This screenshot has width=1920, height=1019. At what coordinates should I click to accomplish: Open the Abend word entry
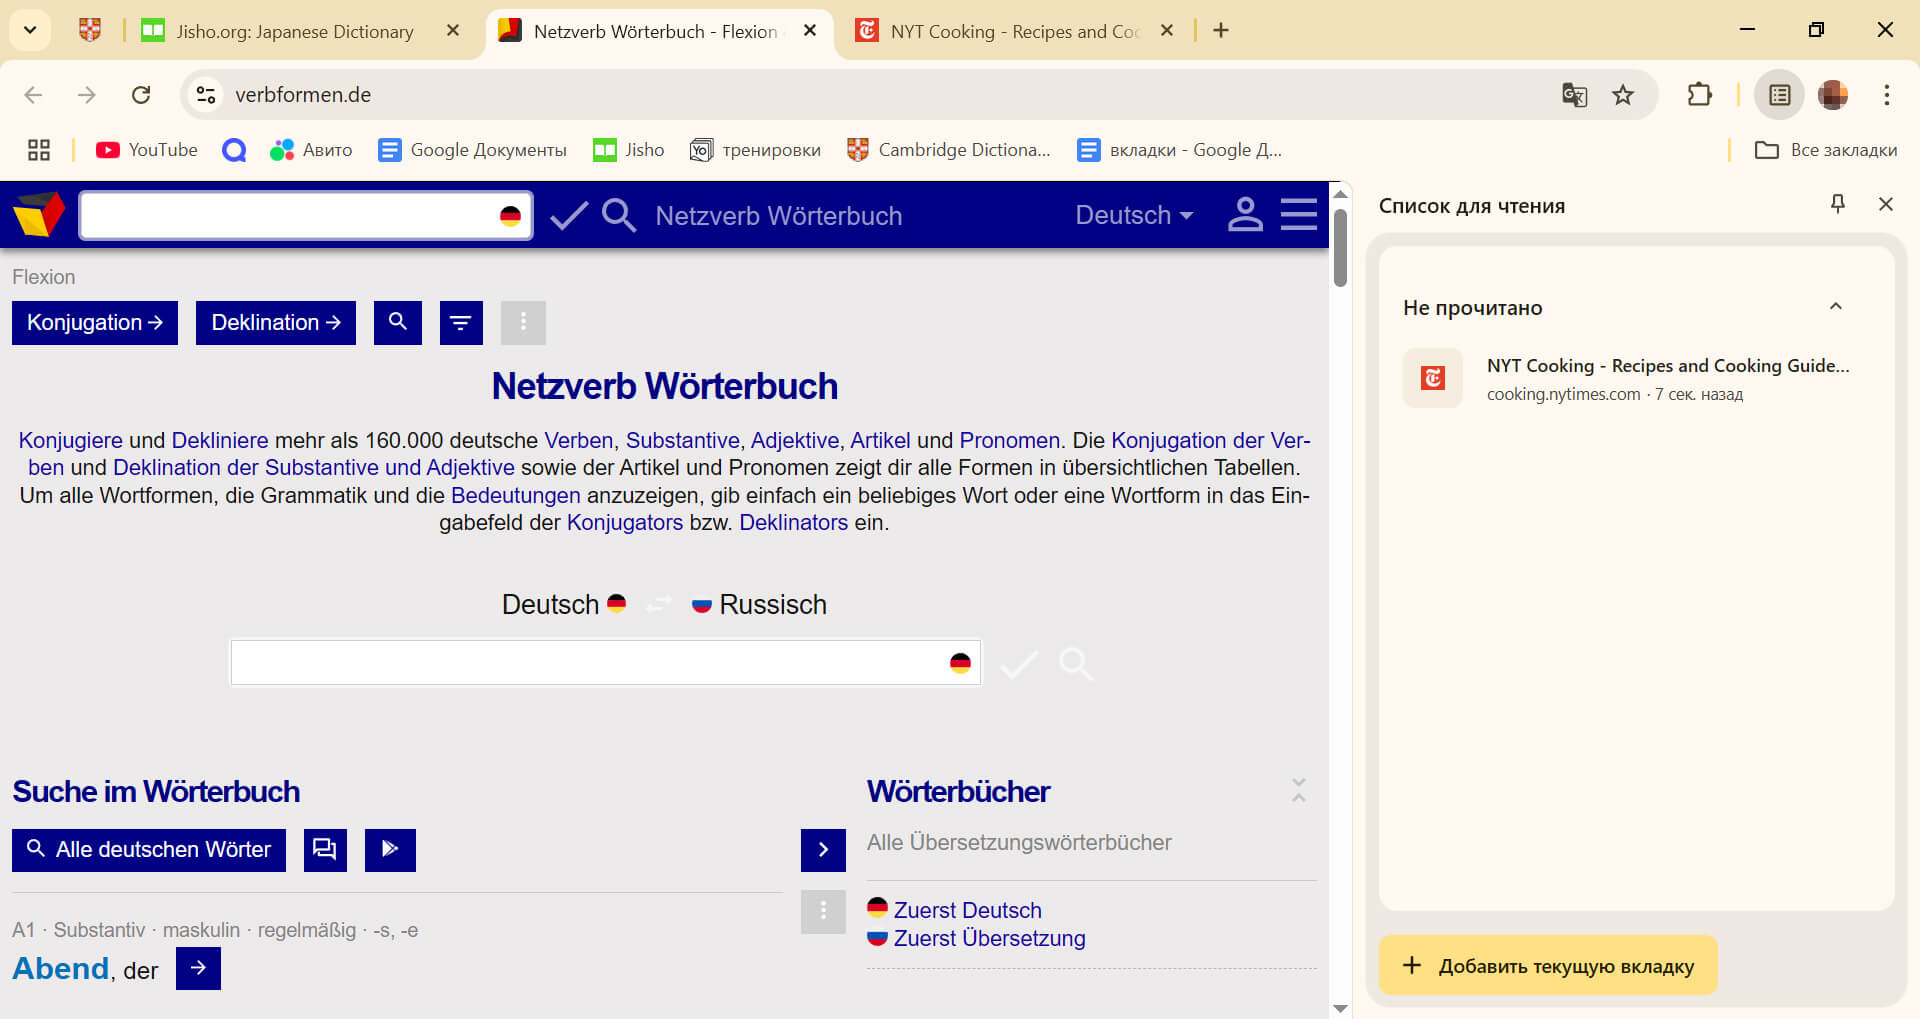click(60, 969)
